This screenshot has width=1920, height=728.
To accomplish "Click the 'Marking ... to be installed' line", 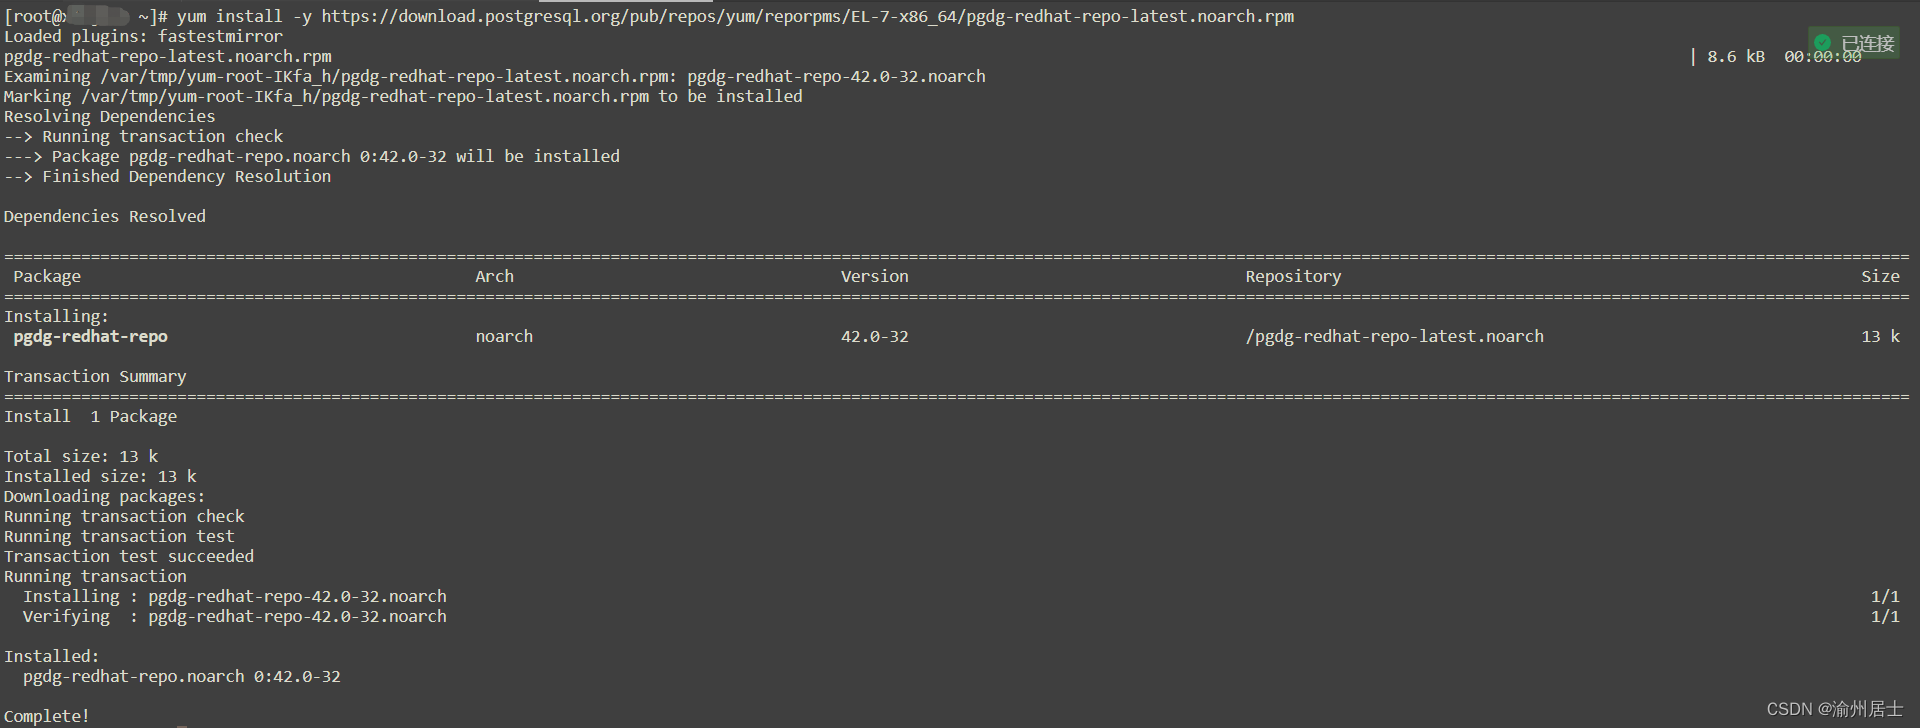I will [403, 96].
